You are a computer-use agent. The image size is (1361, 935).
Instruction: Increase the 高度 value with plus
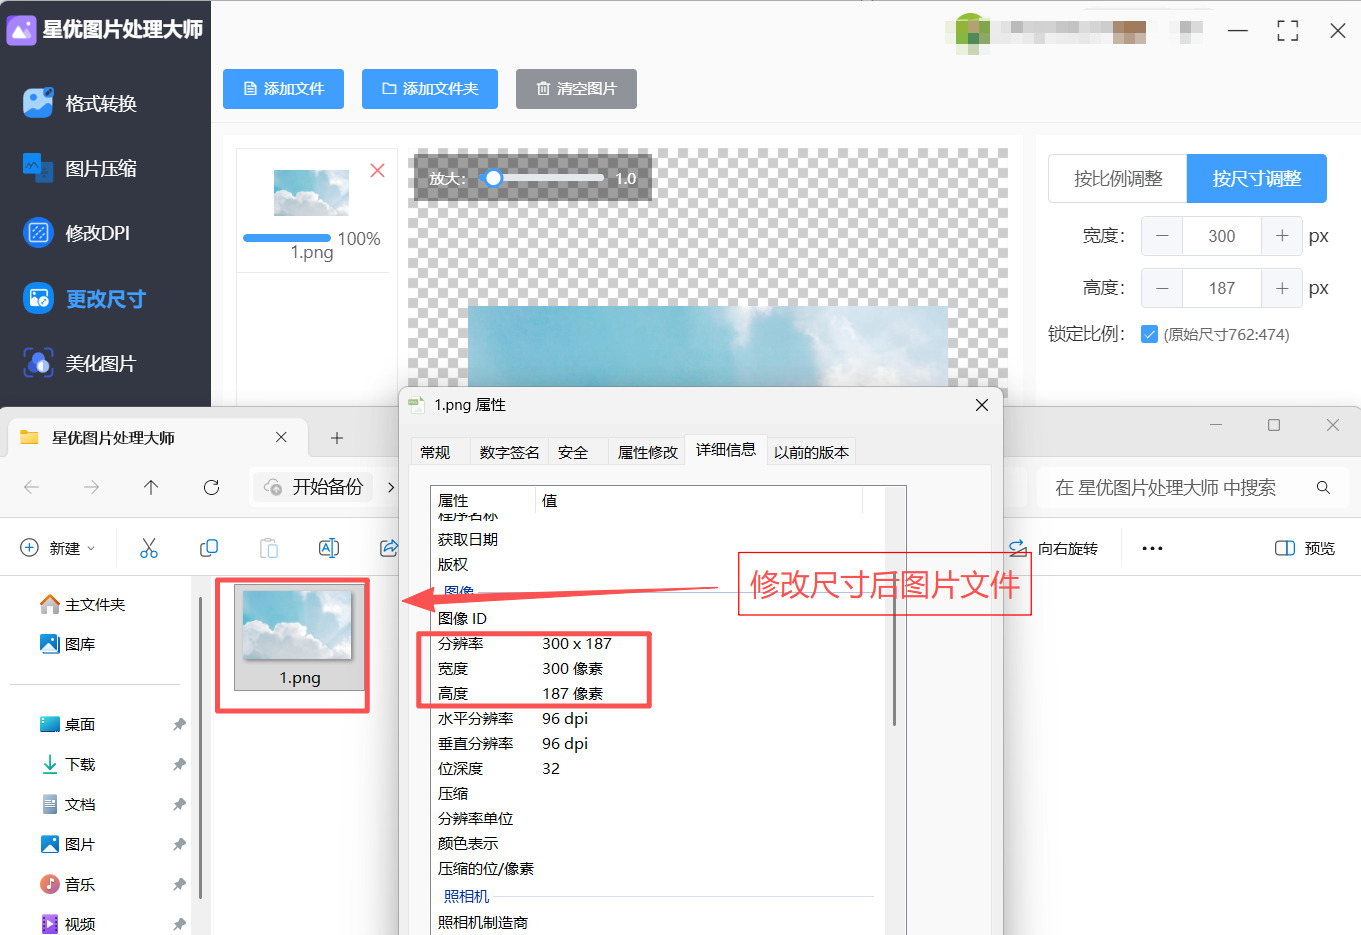click(x=1282, y=288)
